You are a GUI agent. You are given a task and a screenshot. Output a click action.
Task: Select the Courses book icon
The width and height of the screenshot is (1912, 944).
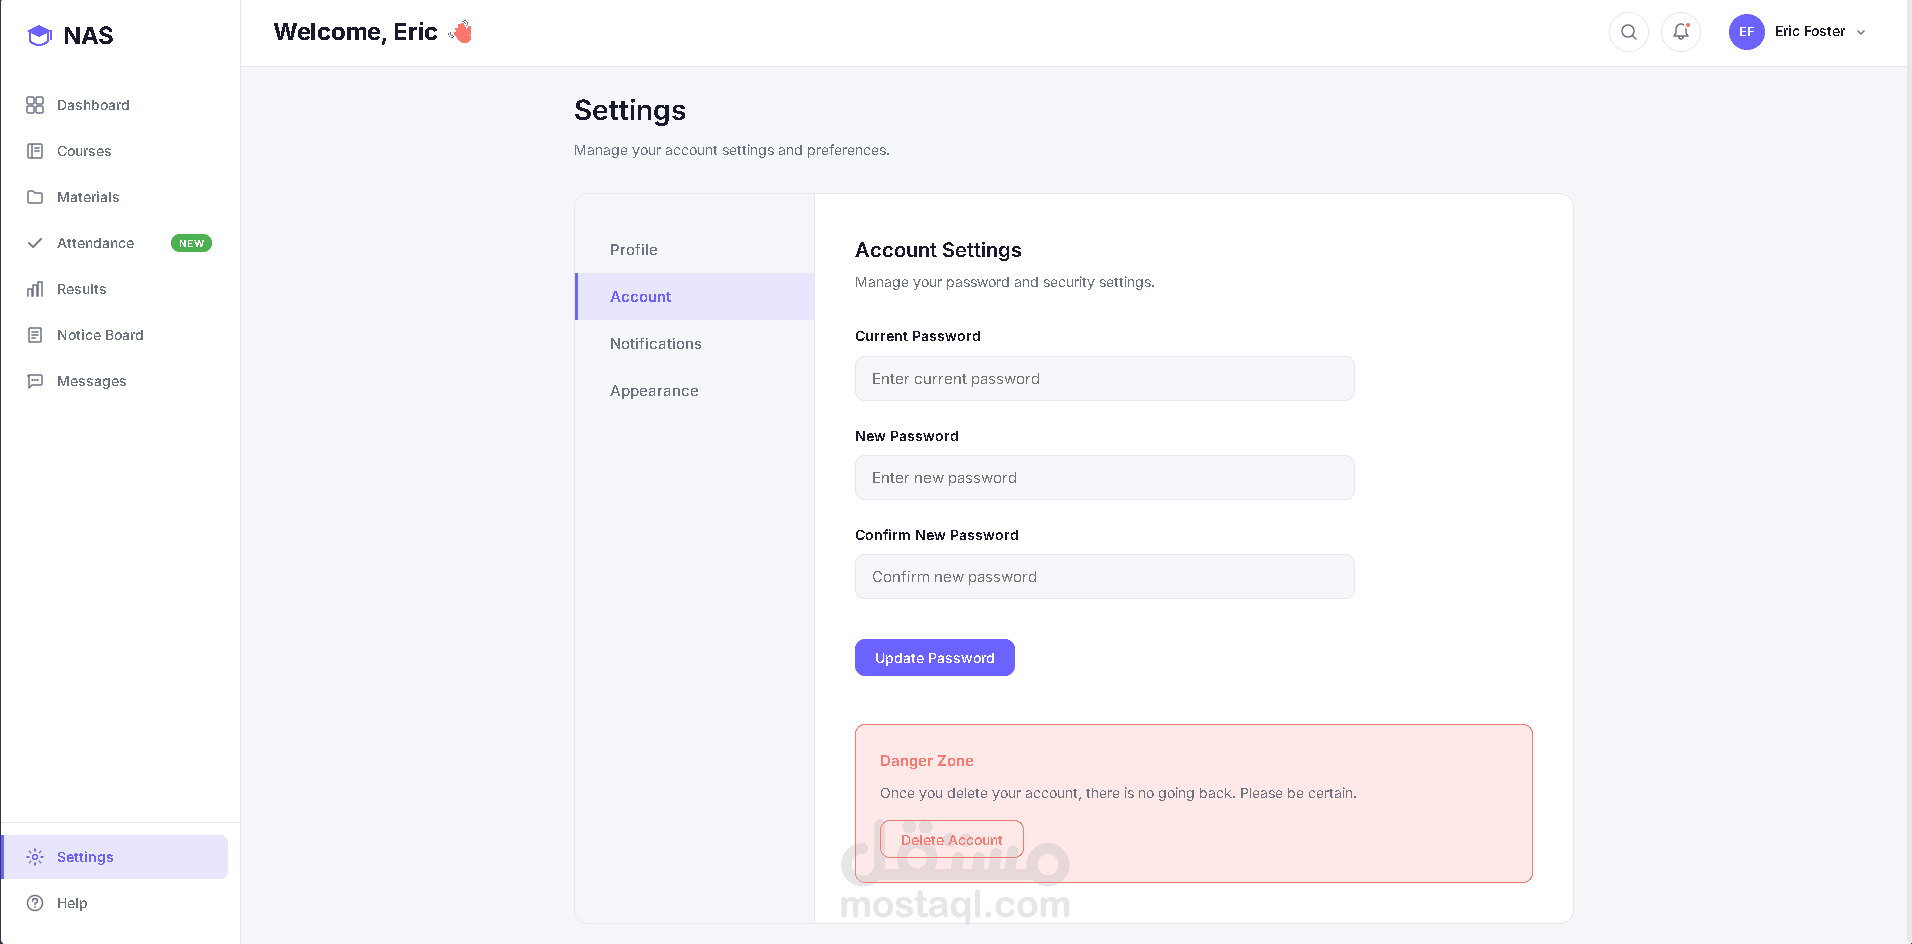pos(35,151)
